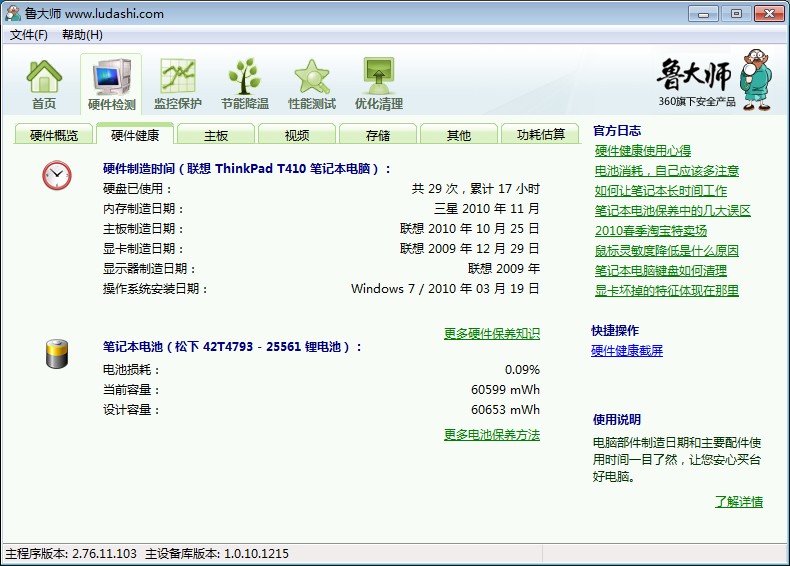Switch to the 主板 tab
790x566 pixels.
pyautogui.click(x=216, y=135)
